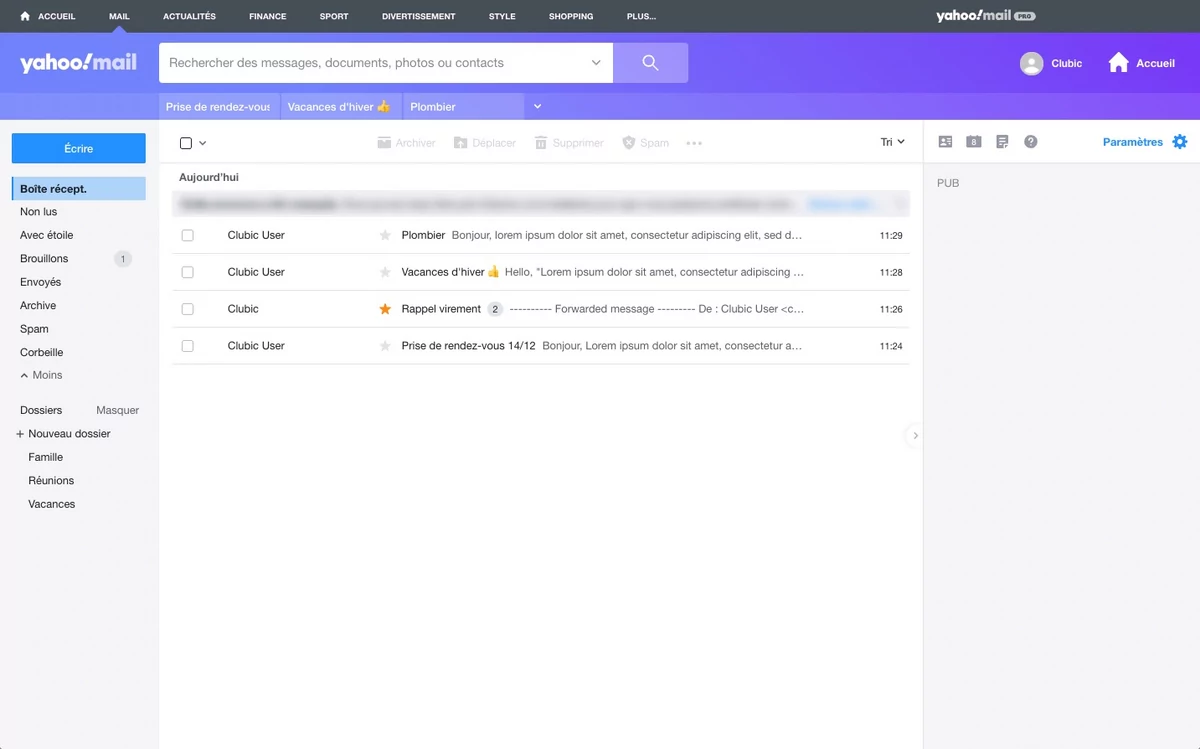This screenshot has height=749, width=1200.
Task: Collapse the folder list with Moins
Action: click(x=41, y=375)
